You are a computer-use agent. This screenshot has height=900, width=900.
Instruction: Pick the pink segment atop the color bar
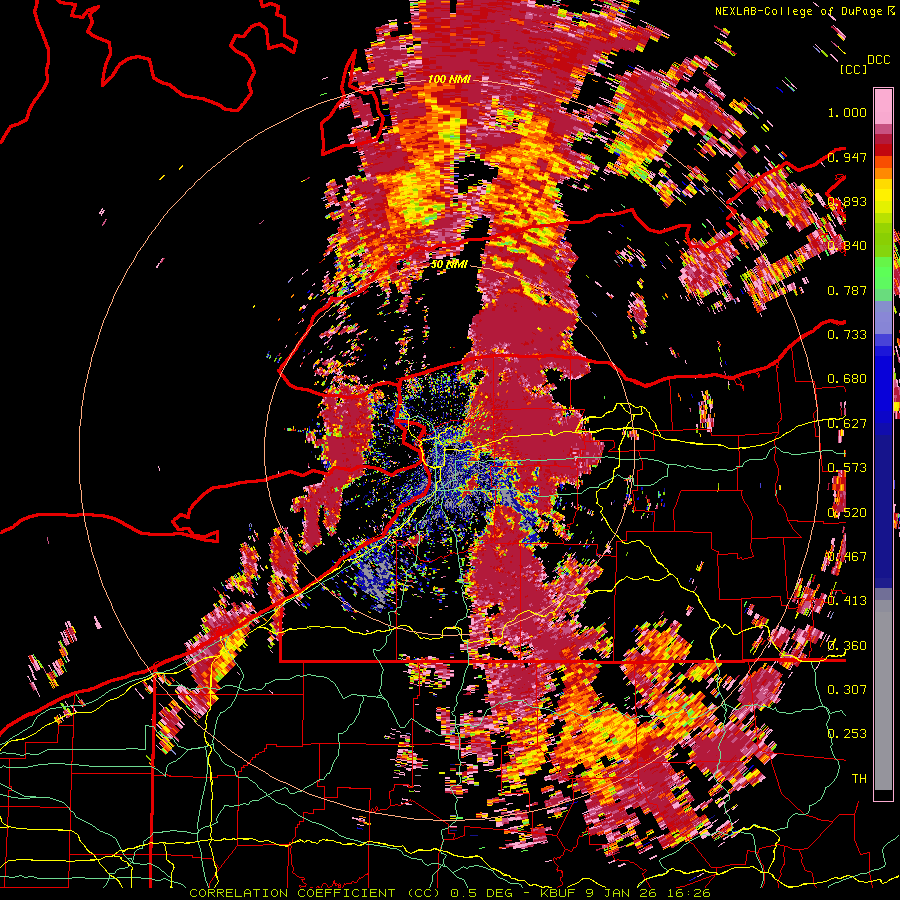click(x=883, y=107)
